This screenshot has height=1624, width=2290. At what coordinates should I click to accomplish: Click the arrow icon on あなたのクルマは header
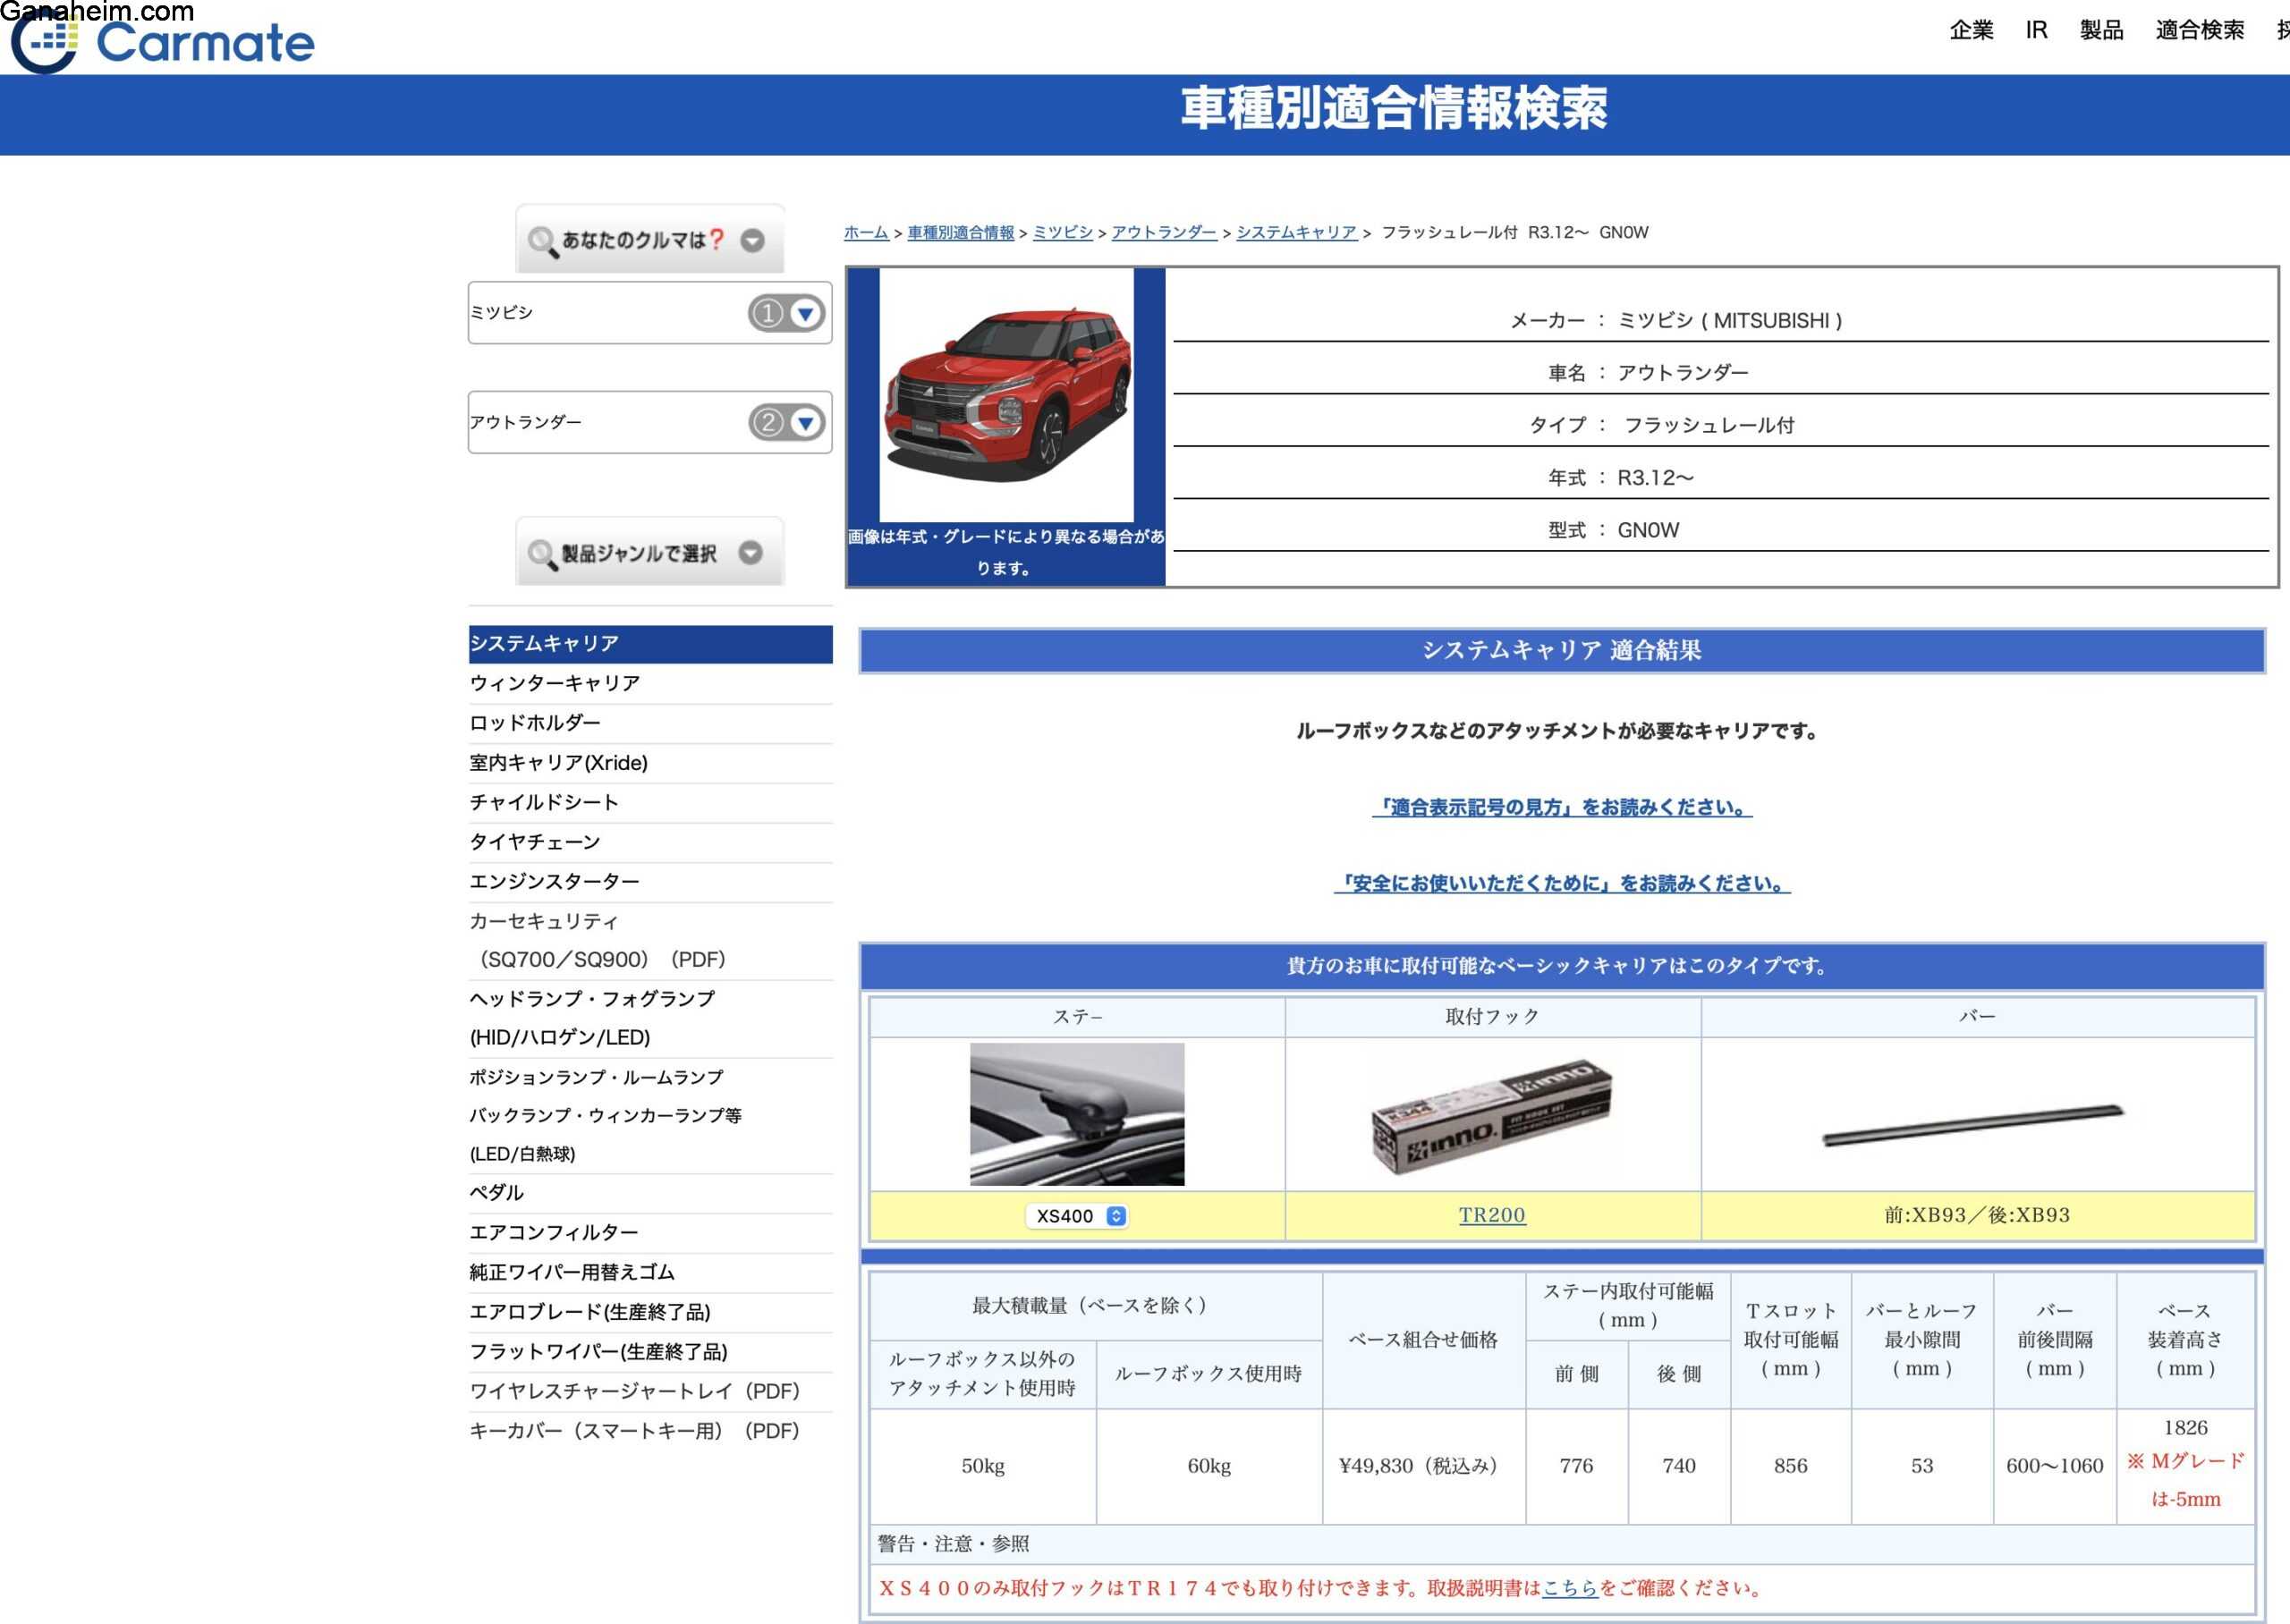coord(752,241)
